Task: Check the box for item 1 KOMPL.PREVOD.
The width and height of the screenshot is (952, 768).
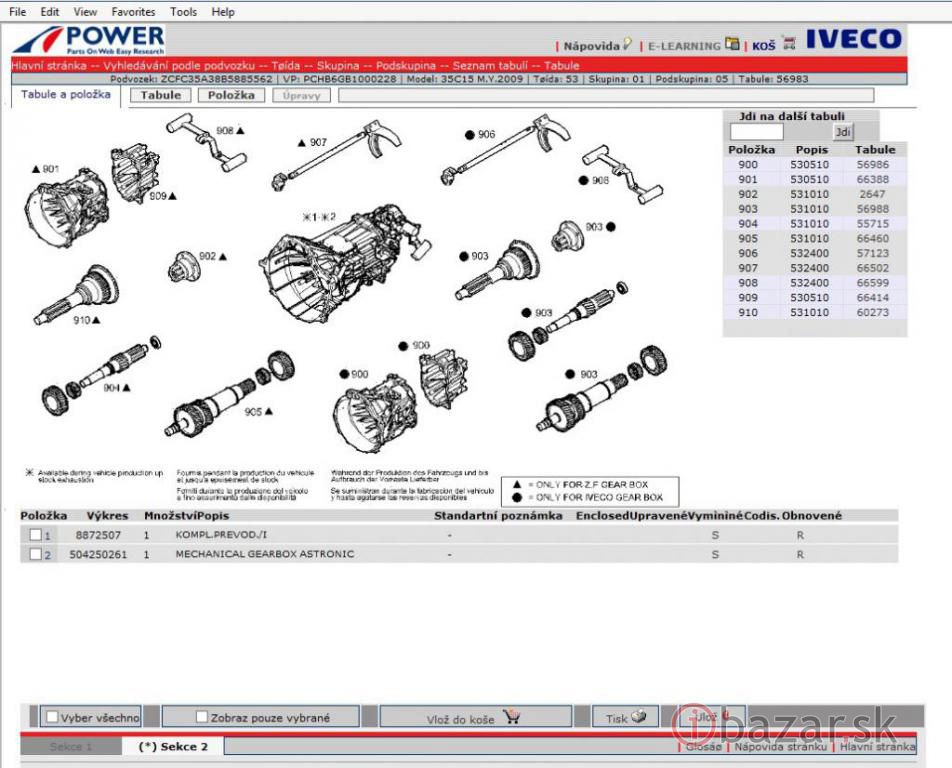Action: click(x=35, y=535)
